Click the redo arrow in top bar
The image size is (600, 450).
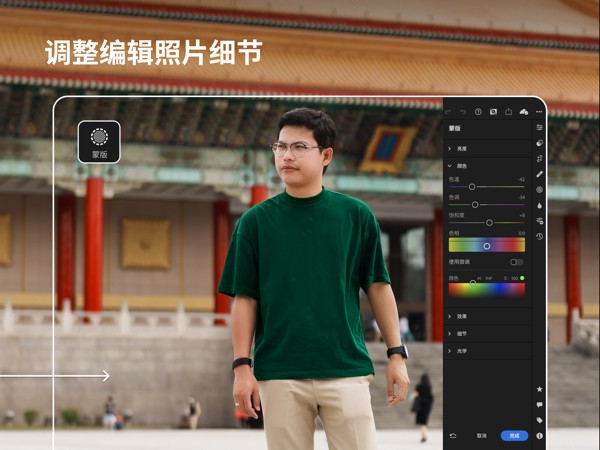click(x=448, y=112)
